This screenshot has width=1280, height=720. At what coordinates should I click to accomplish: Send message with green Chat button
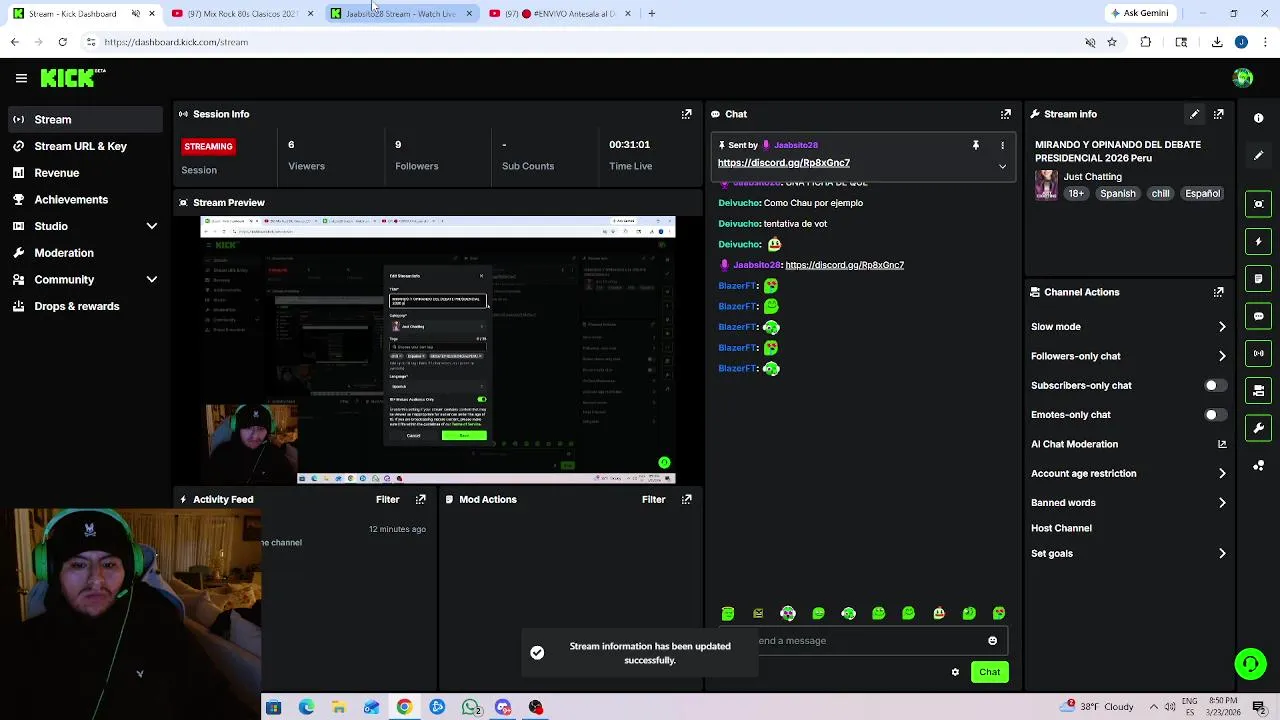(989, 672)
